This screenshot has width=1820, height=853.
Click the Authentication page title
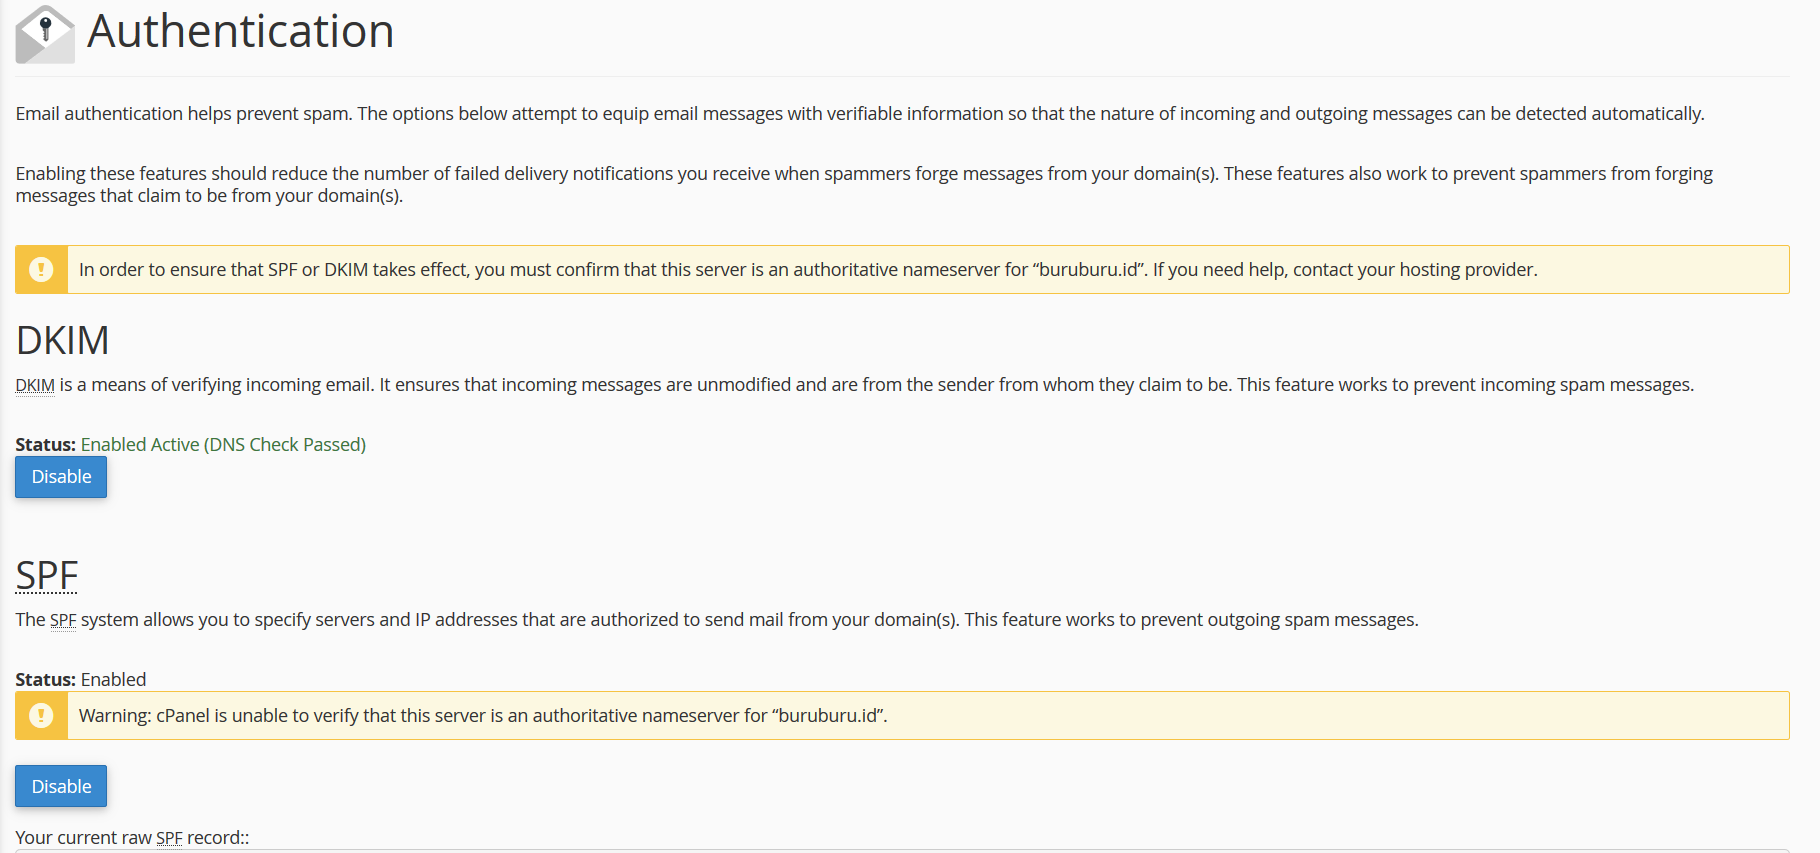click(240, 31)
